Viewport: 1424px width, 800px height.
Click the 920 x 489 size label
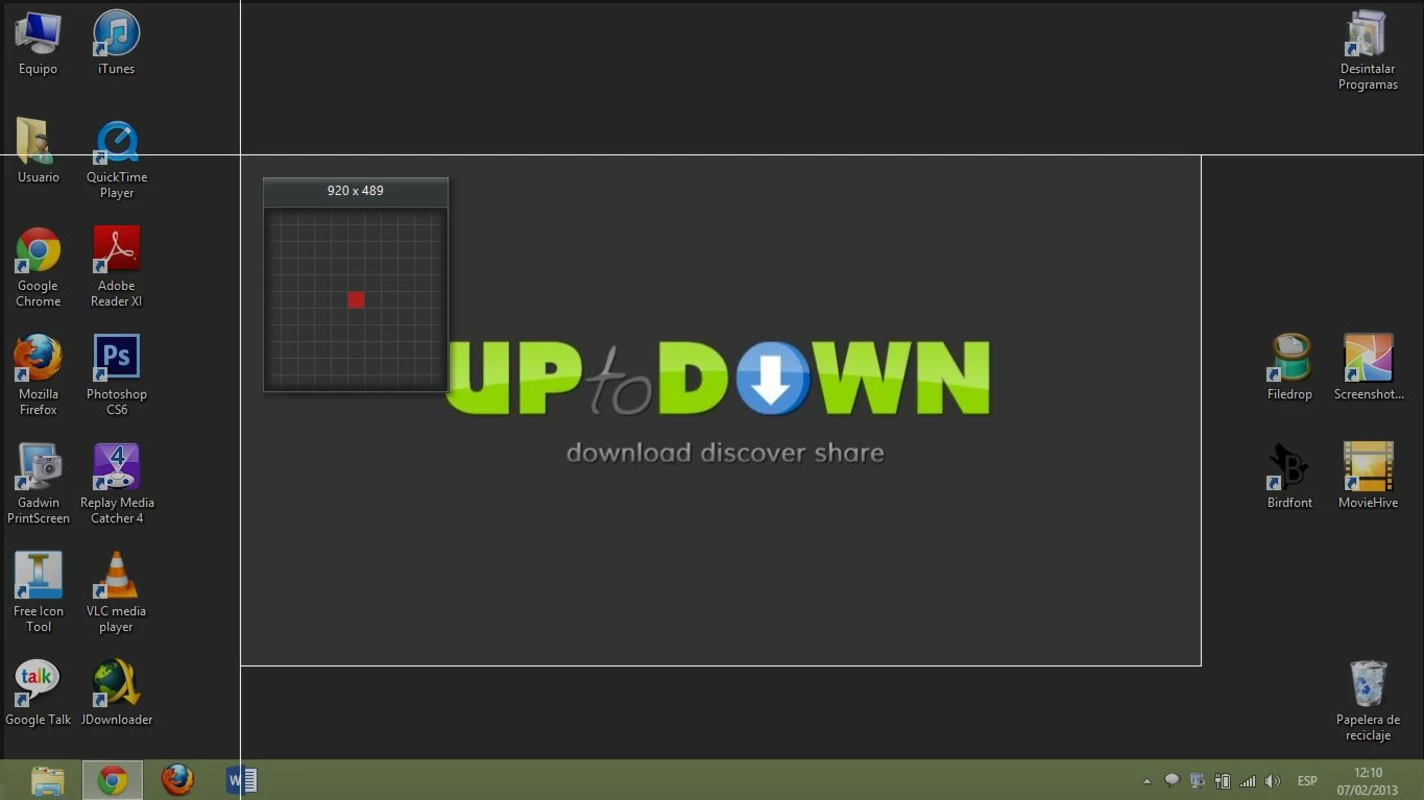point(355,190)
